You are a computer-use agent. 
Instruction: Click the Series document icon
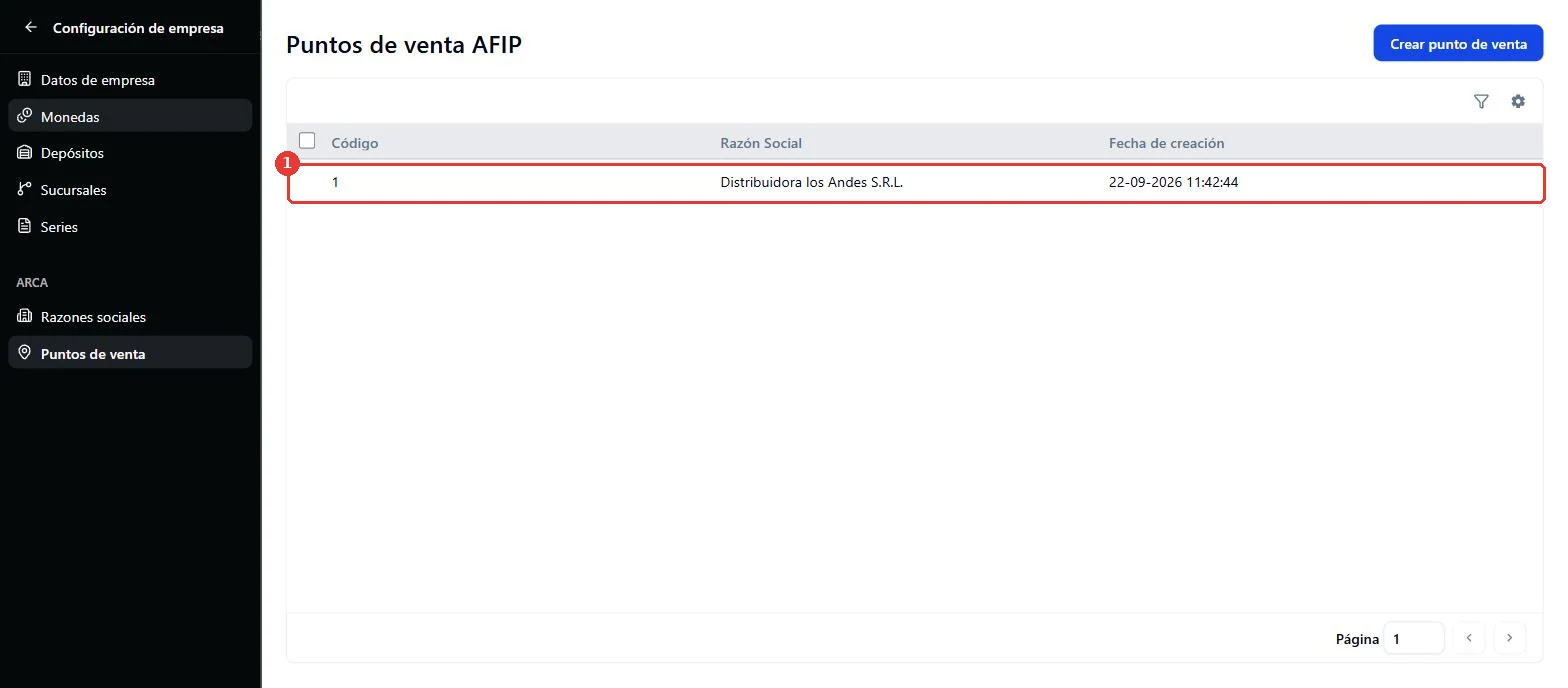pos(25,227)
